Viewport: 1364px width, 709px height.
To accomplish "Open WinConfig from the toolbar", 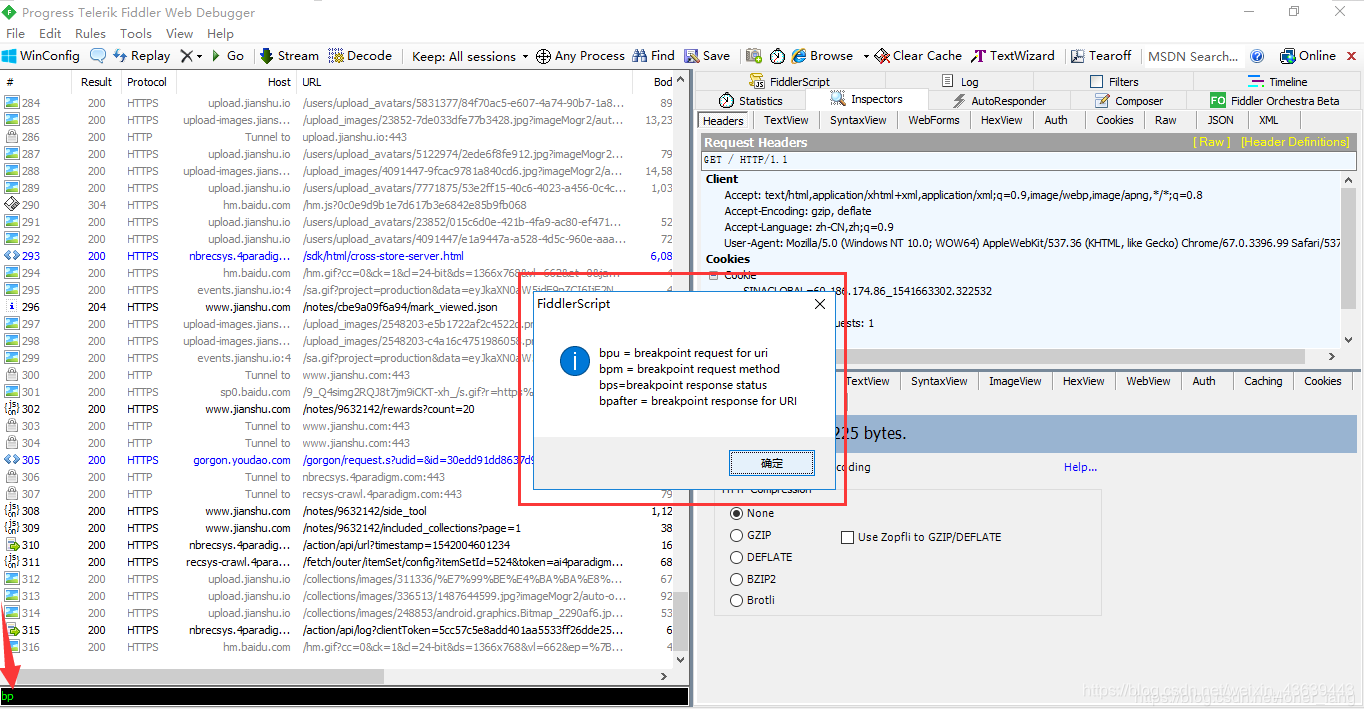I will [x=41, y=56].
